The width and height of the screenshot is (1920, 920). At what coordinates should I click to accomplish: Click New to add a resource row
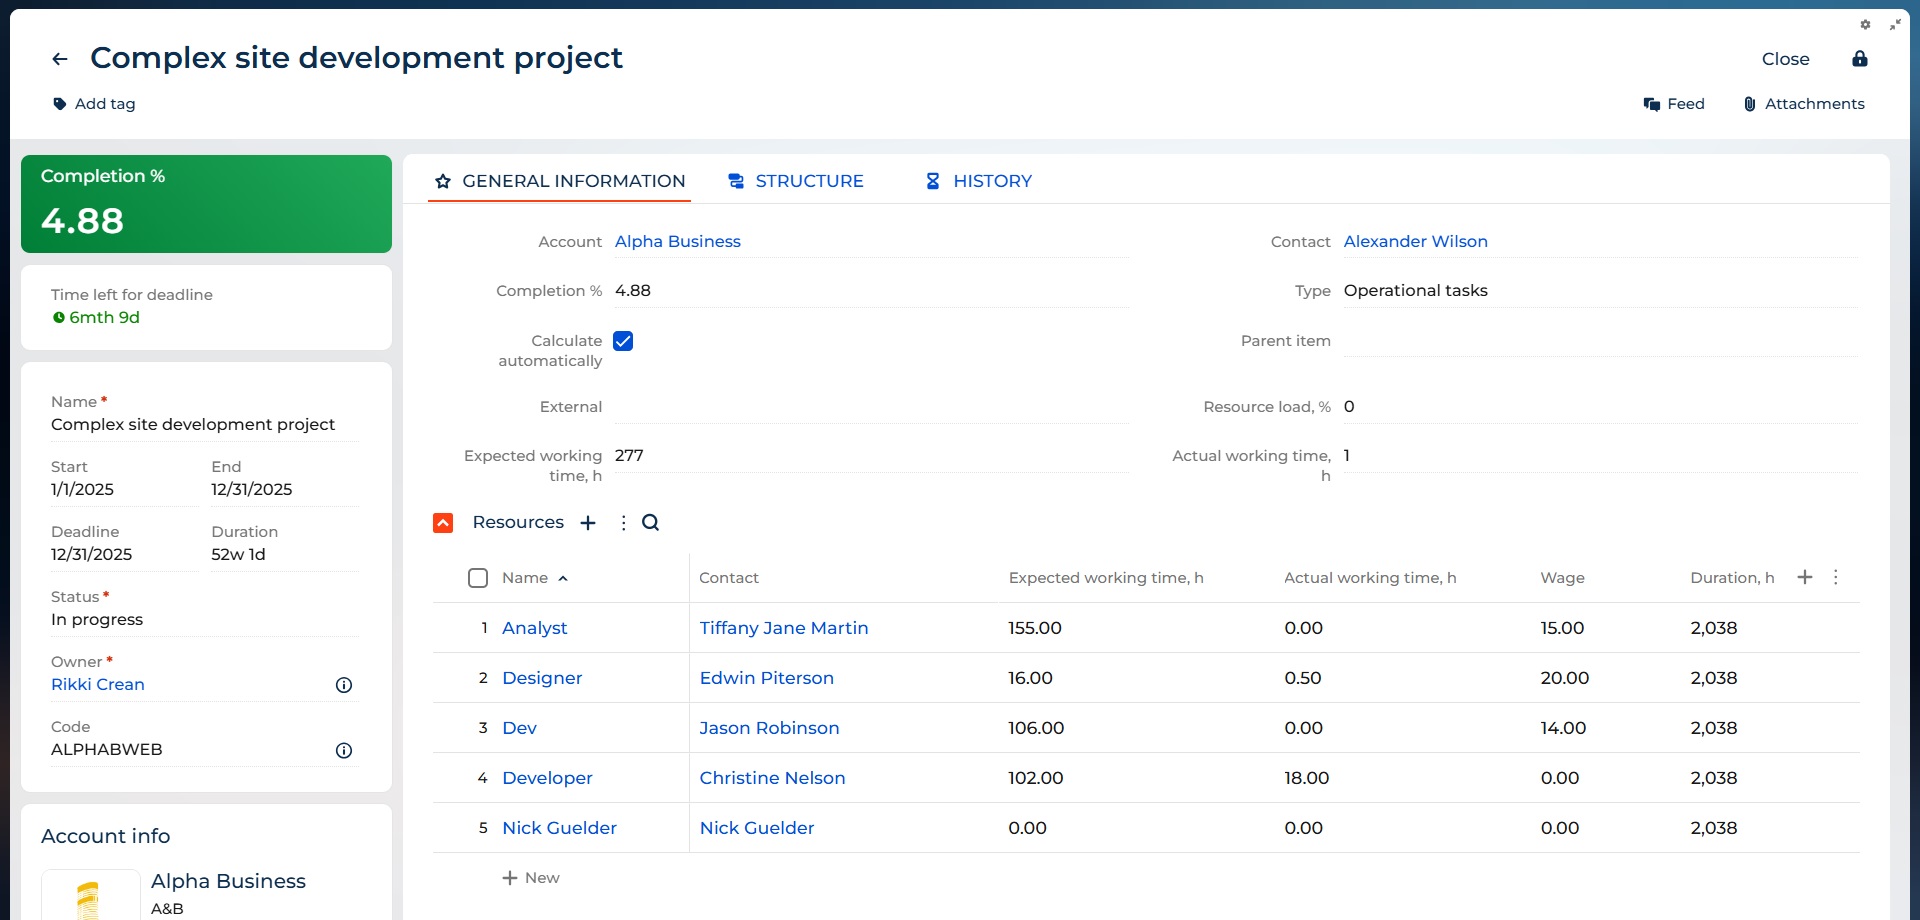[x=531, y=878]
